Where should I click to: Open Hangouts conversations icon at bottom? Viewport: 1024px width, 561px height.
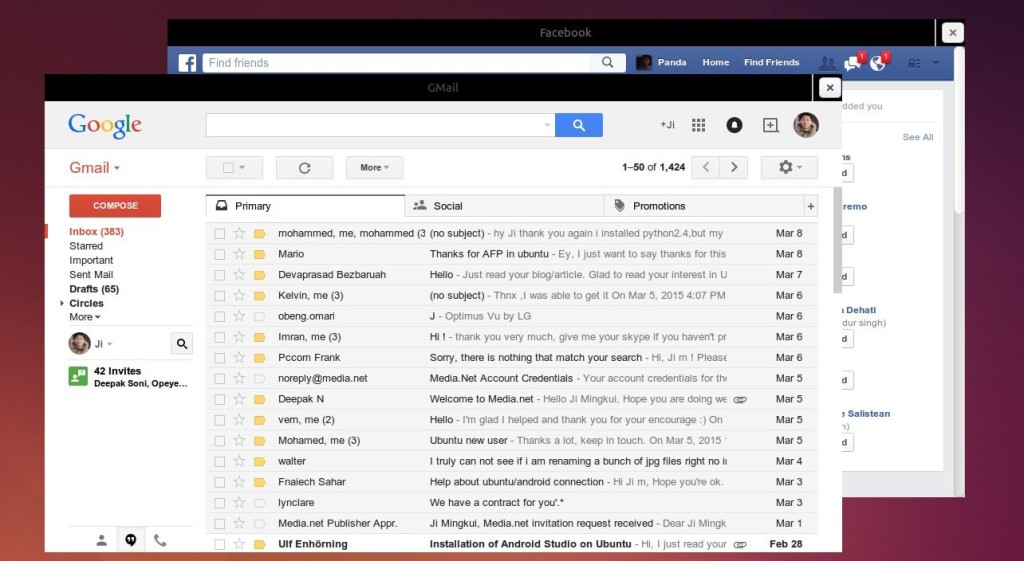point(131,540)
